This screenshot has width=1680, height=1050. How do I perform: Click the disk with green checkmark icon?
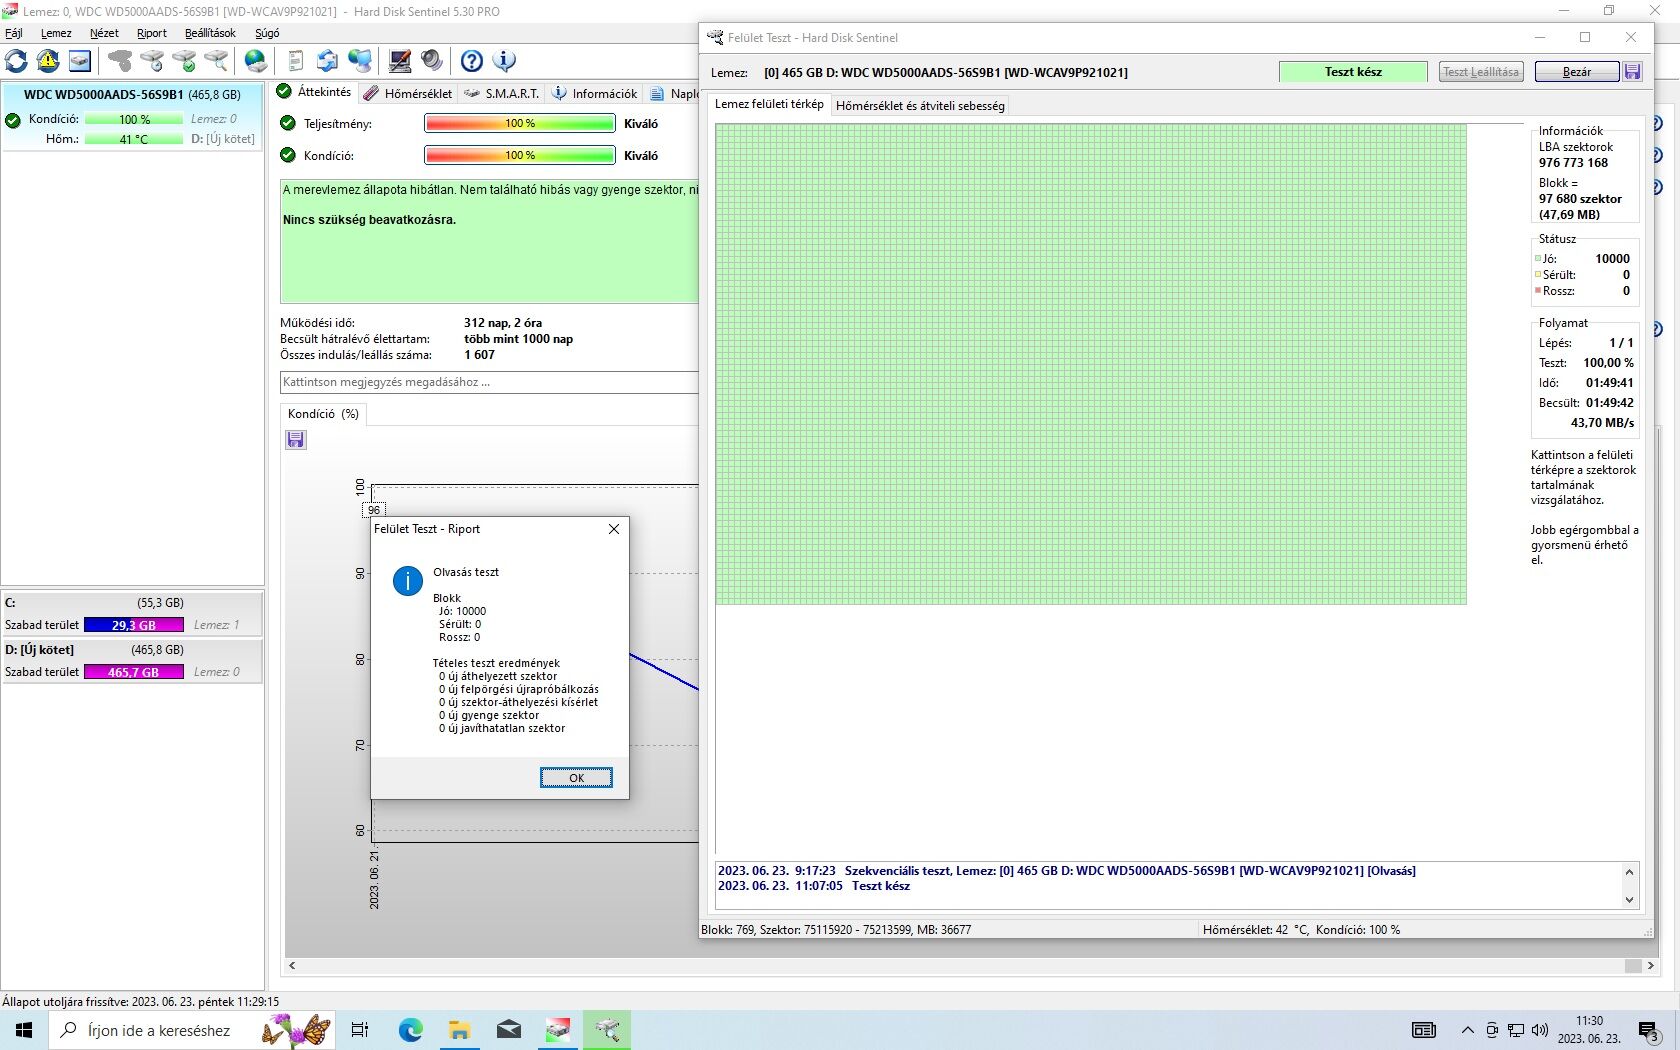point(184,61)
